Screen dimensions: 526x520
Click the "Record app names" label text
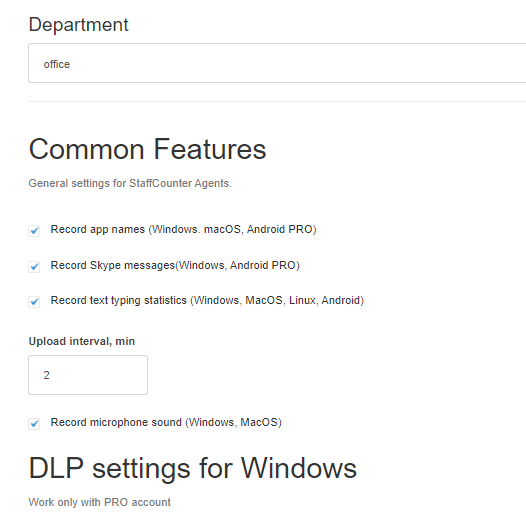click(x=98, y=229)
